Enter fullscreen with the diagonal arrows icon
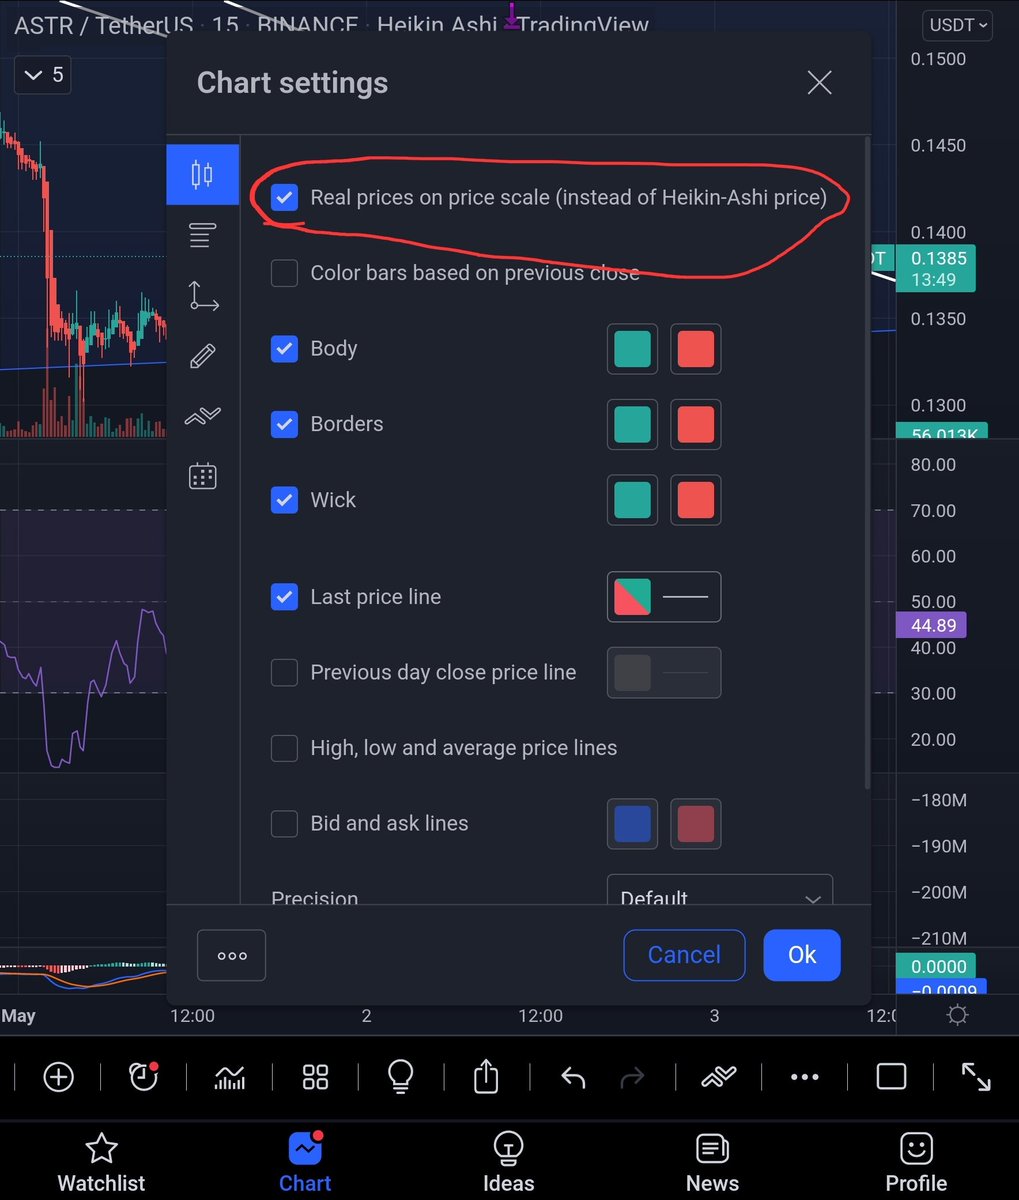Screen dimensions: 1019x1200 976,1077
